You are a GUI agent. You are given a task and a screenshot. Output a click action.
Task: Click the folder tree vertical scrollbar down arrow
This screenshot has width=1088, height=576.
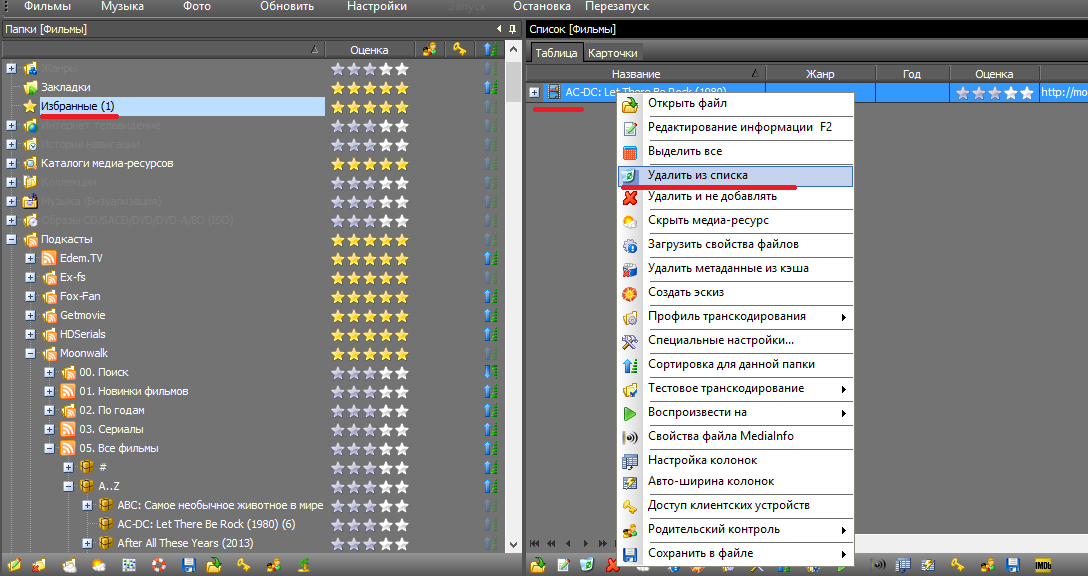point(513,544)
